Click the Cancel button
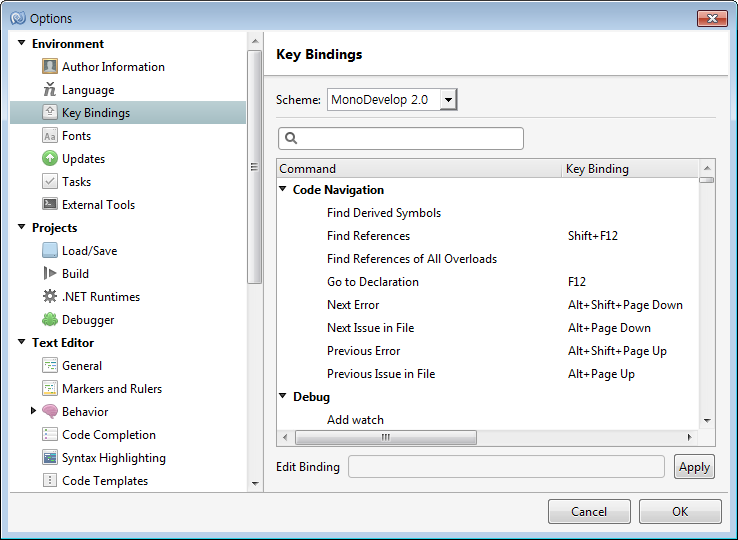 point(589,512)
